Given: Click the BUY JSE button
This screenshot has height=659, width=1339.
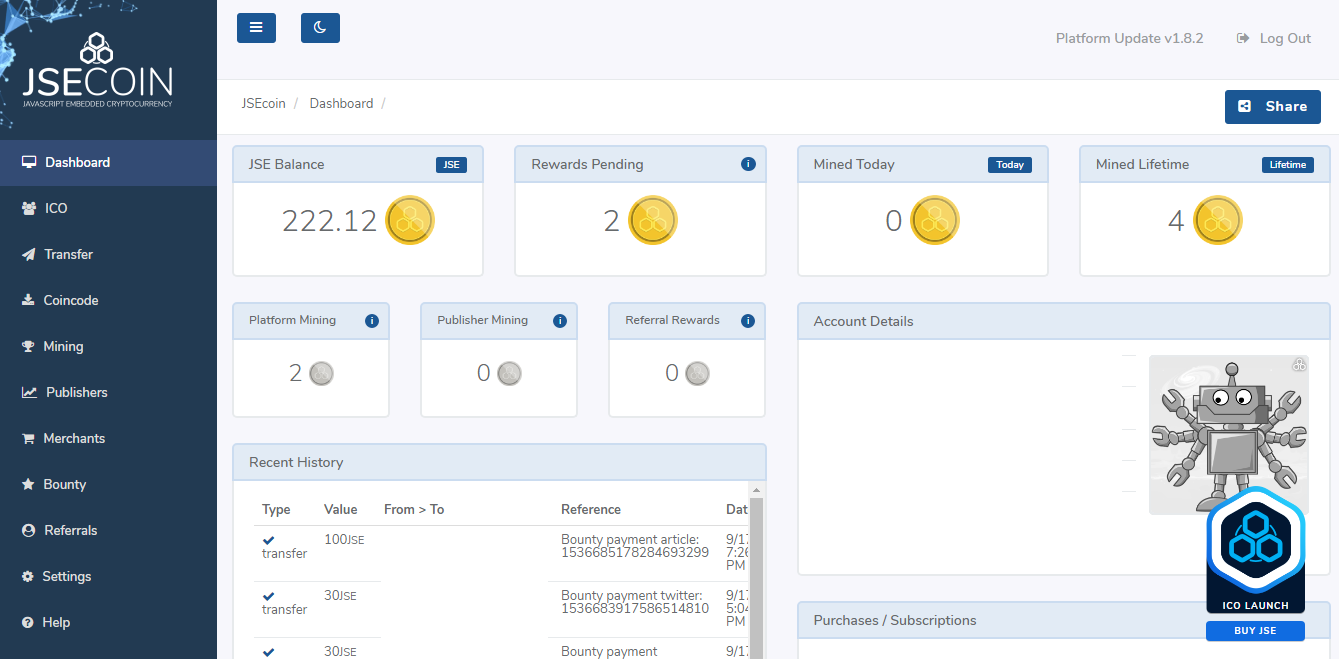Looking at the screenshot, I should (x=1255, y=631).
